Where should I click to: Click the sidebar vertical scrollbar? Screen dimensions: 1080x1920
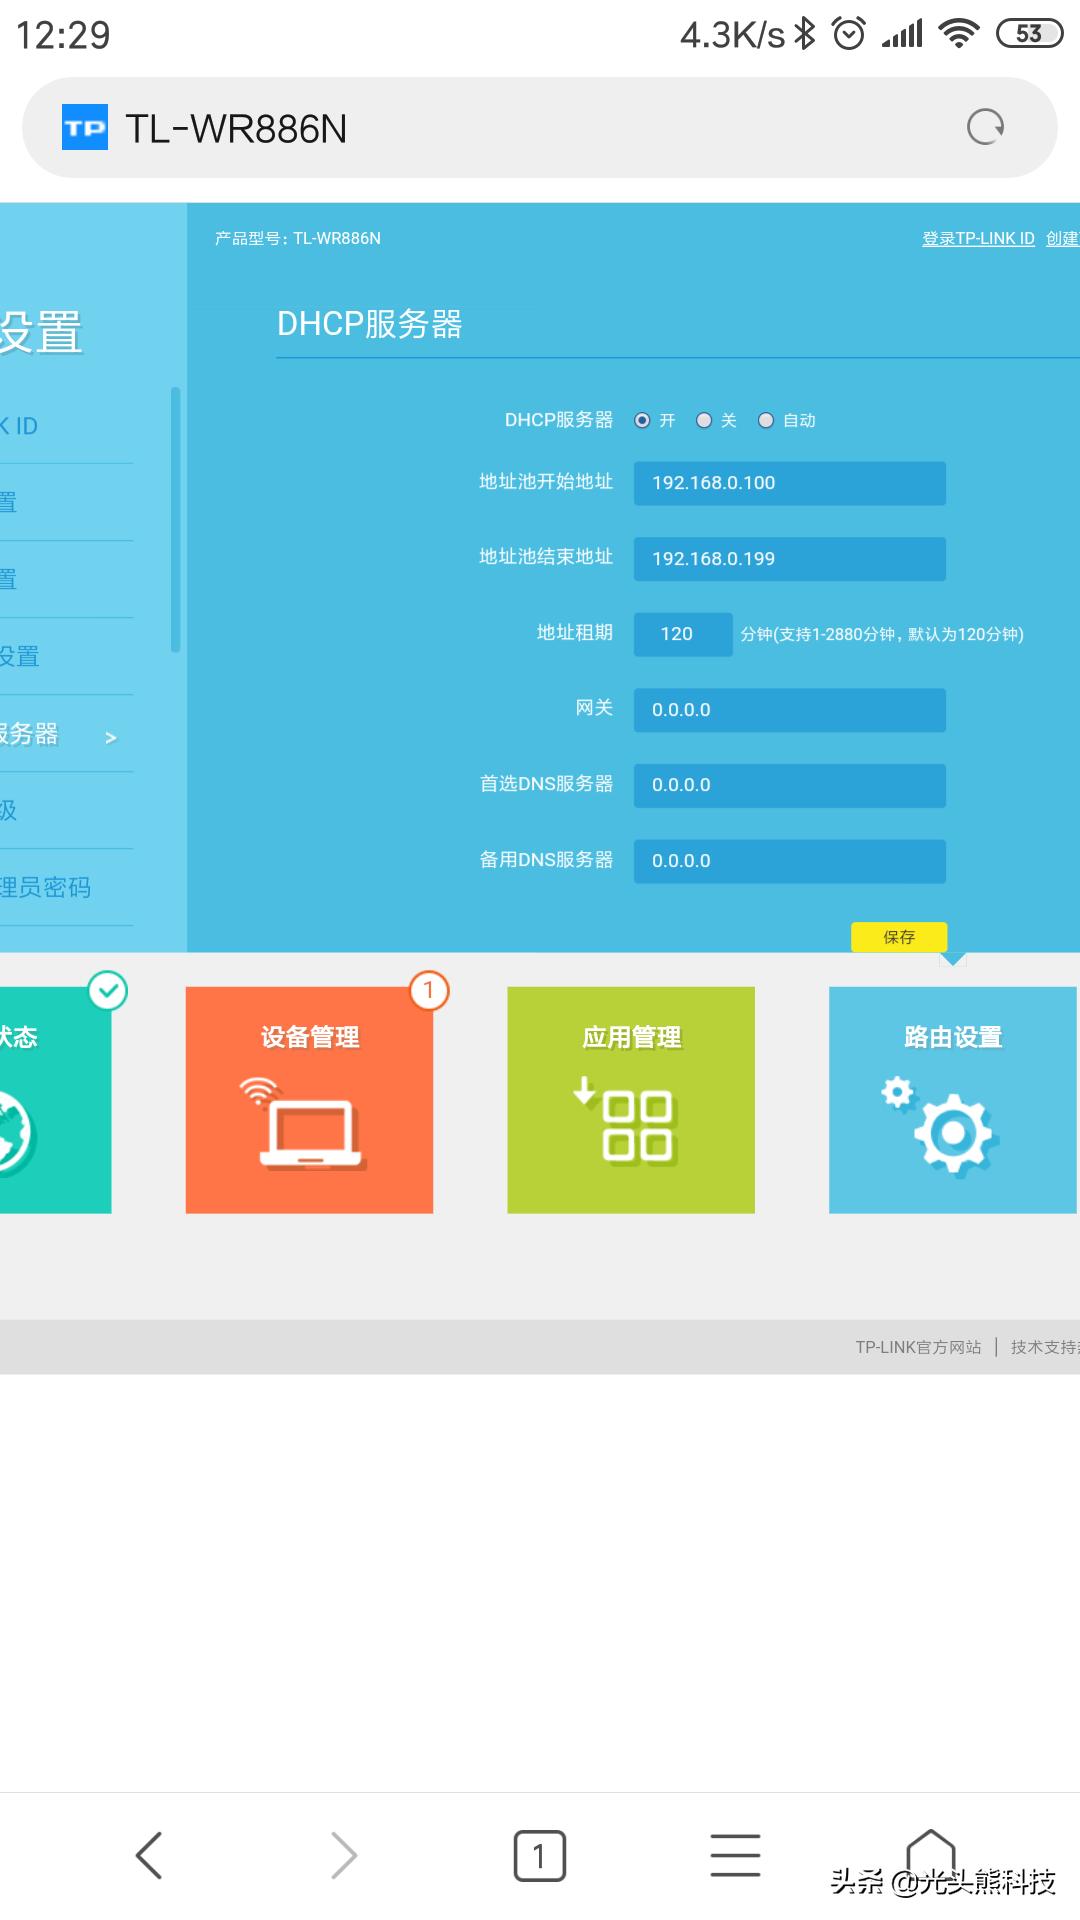pos(176,520)
